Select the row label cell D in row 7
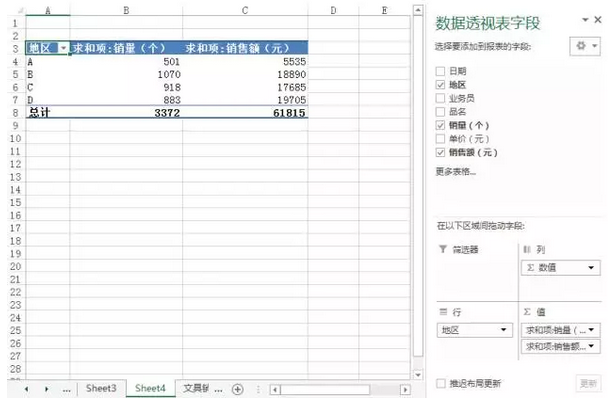The image size is (608, 398). pyautogui.click(x=48, y=100)
